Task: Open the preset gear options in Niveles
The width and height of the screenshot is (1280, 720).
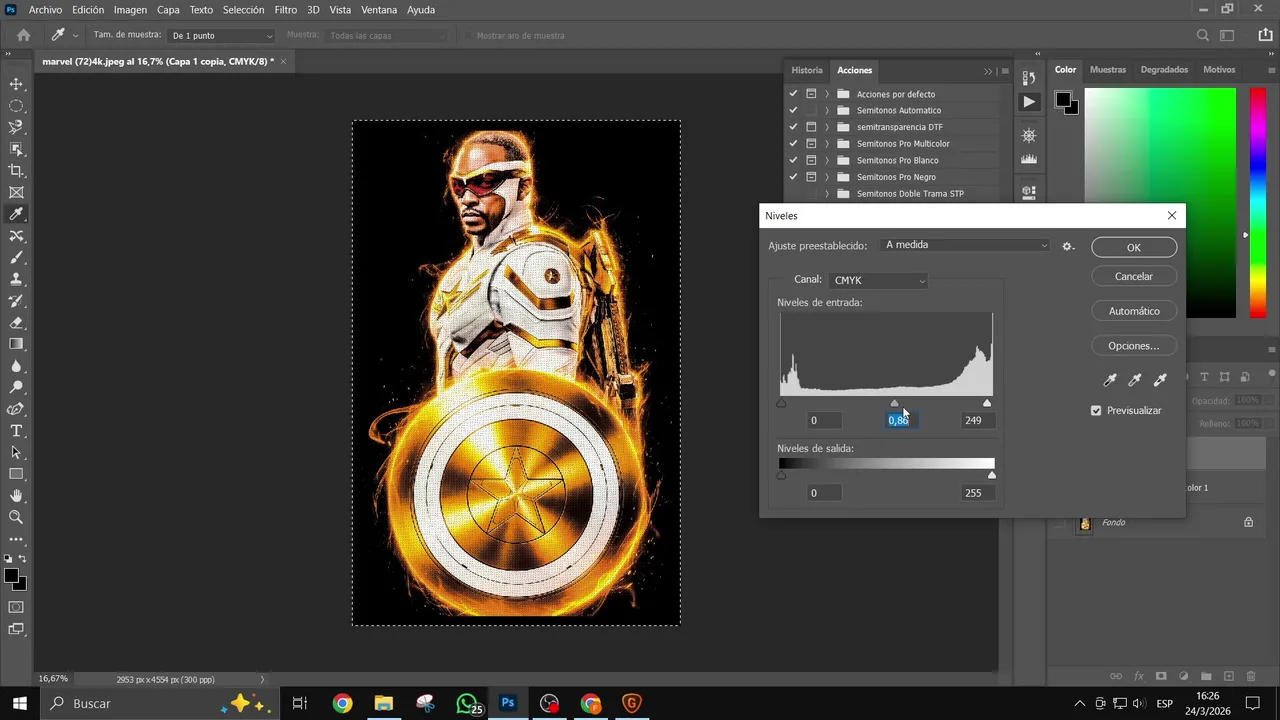Action: click(x=1068, y=246)
